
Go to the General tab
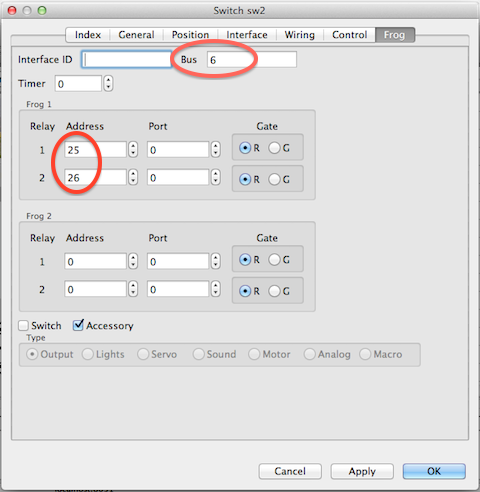(x=136, y=35)
